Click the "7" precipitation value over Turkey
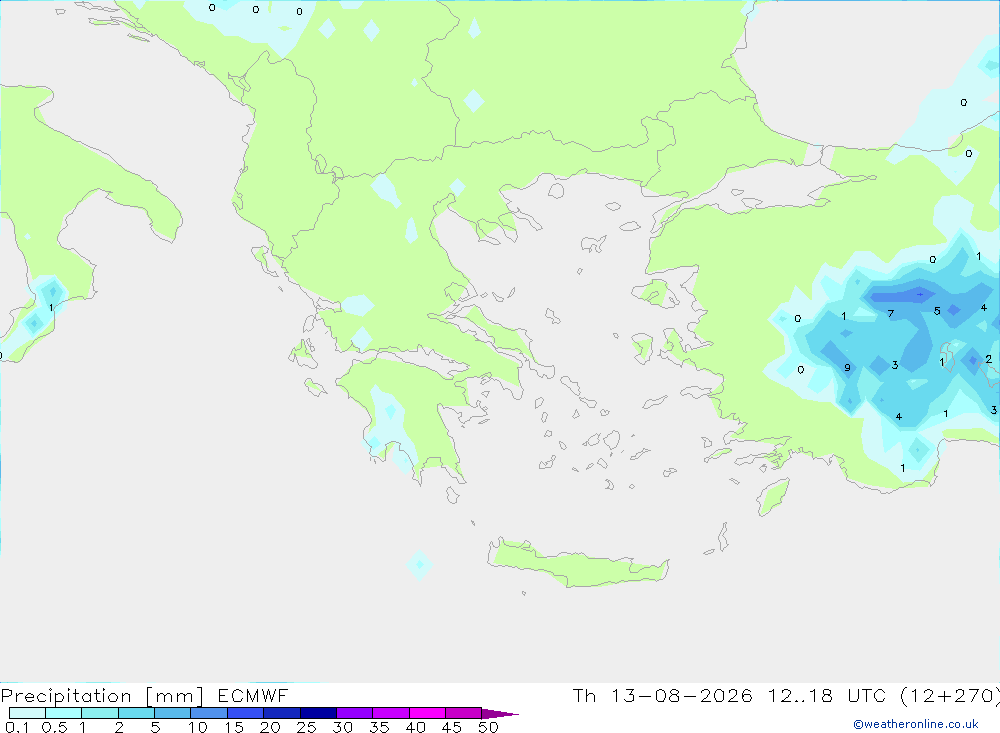The height and width of the screenshot is (733, 1000). (x=891, y=313)
